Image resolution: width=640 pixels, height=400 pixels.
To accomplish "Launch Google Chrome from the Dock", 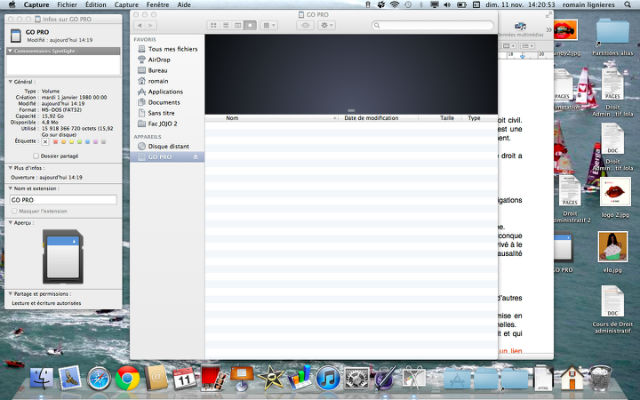I will (x=127, y=378).
